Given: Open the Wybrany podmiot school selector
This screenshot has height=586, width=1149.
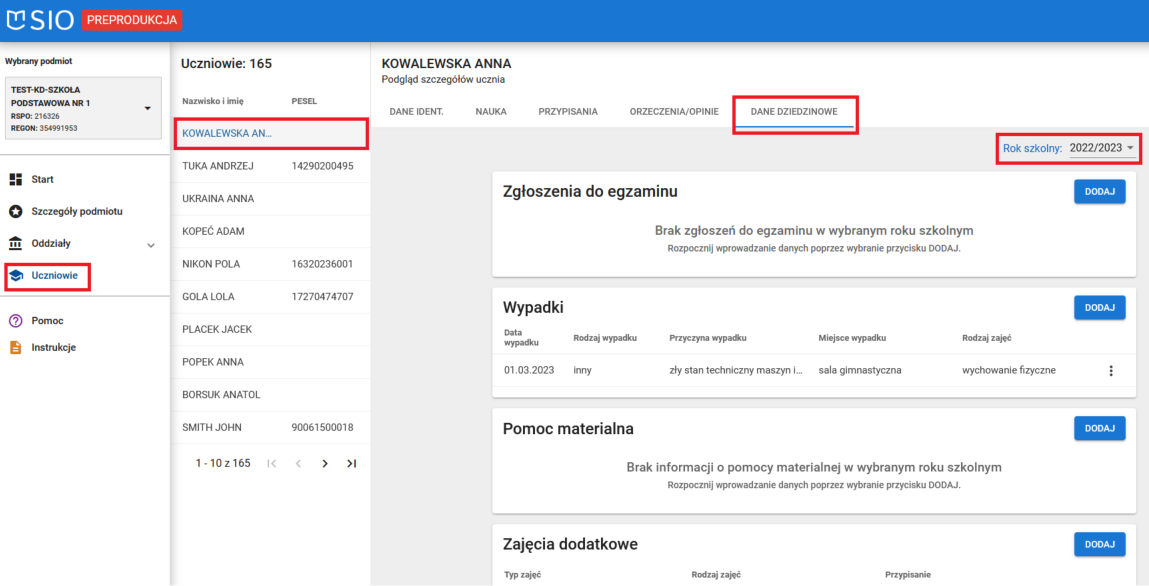Looking at the screenshot, I should coord(84,108).
